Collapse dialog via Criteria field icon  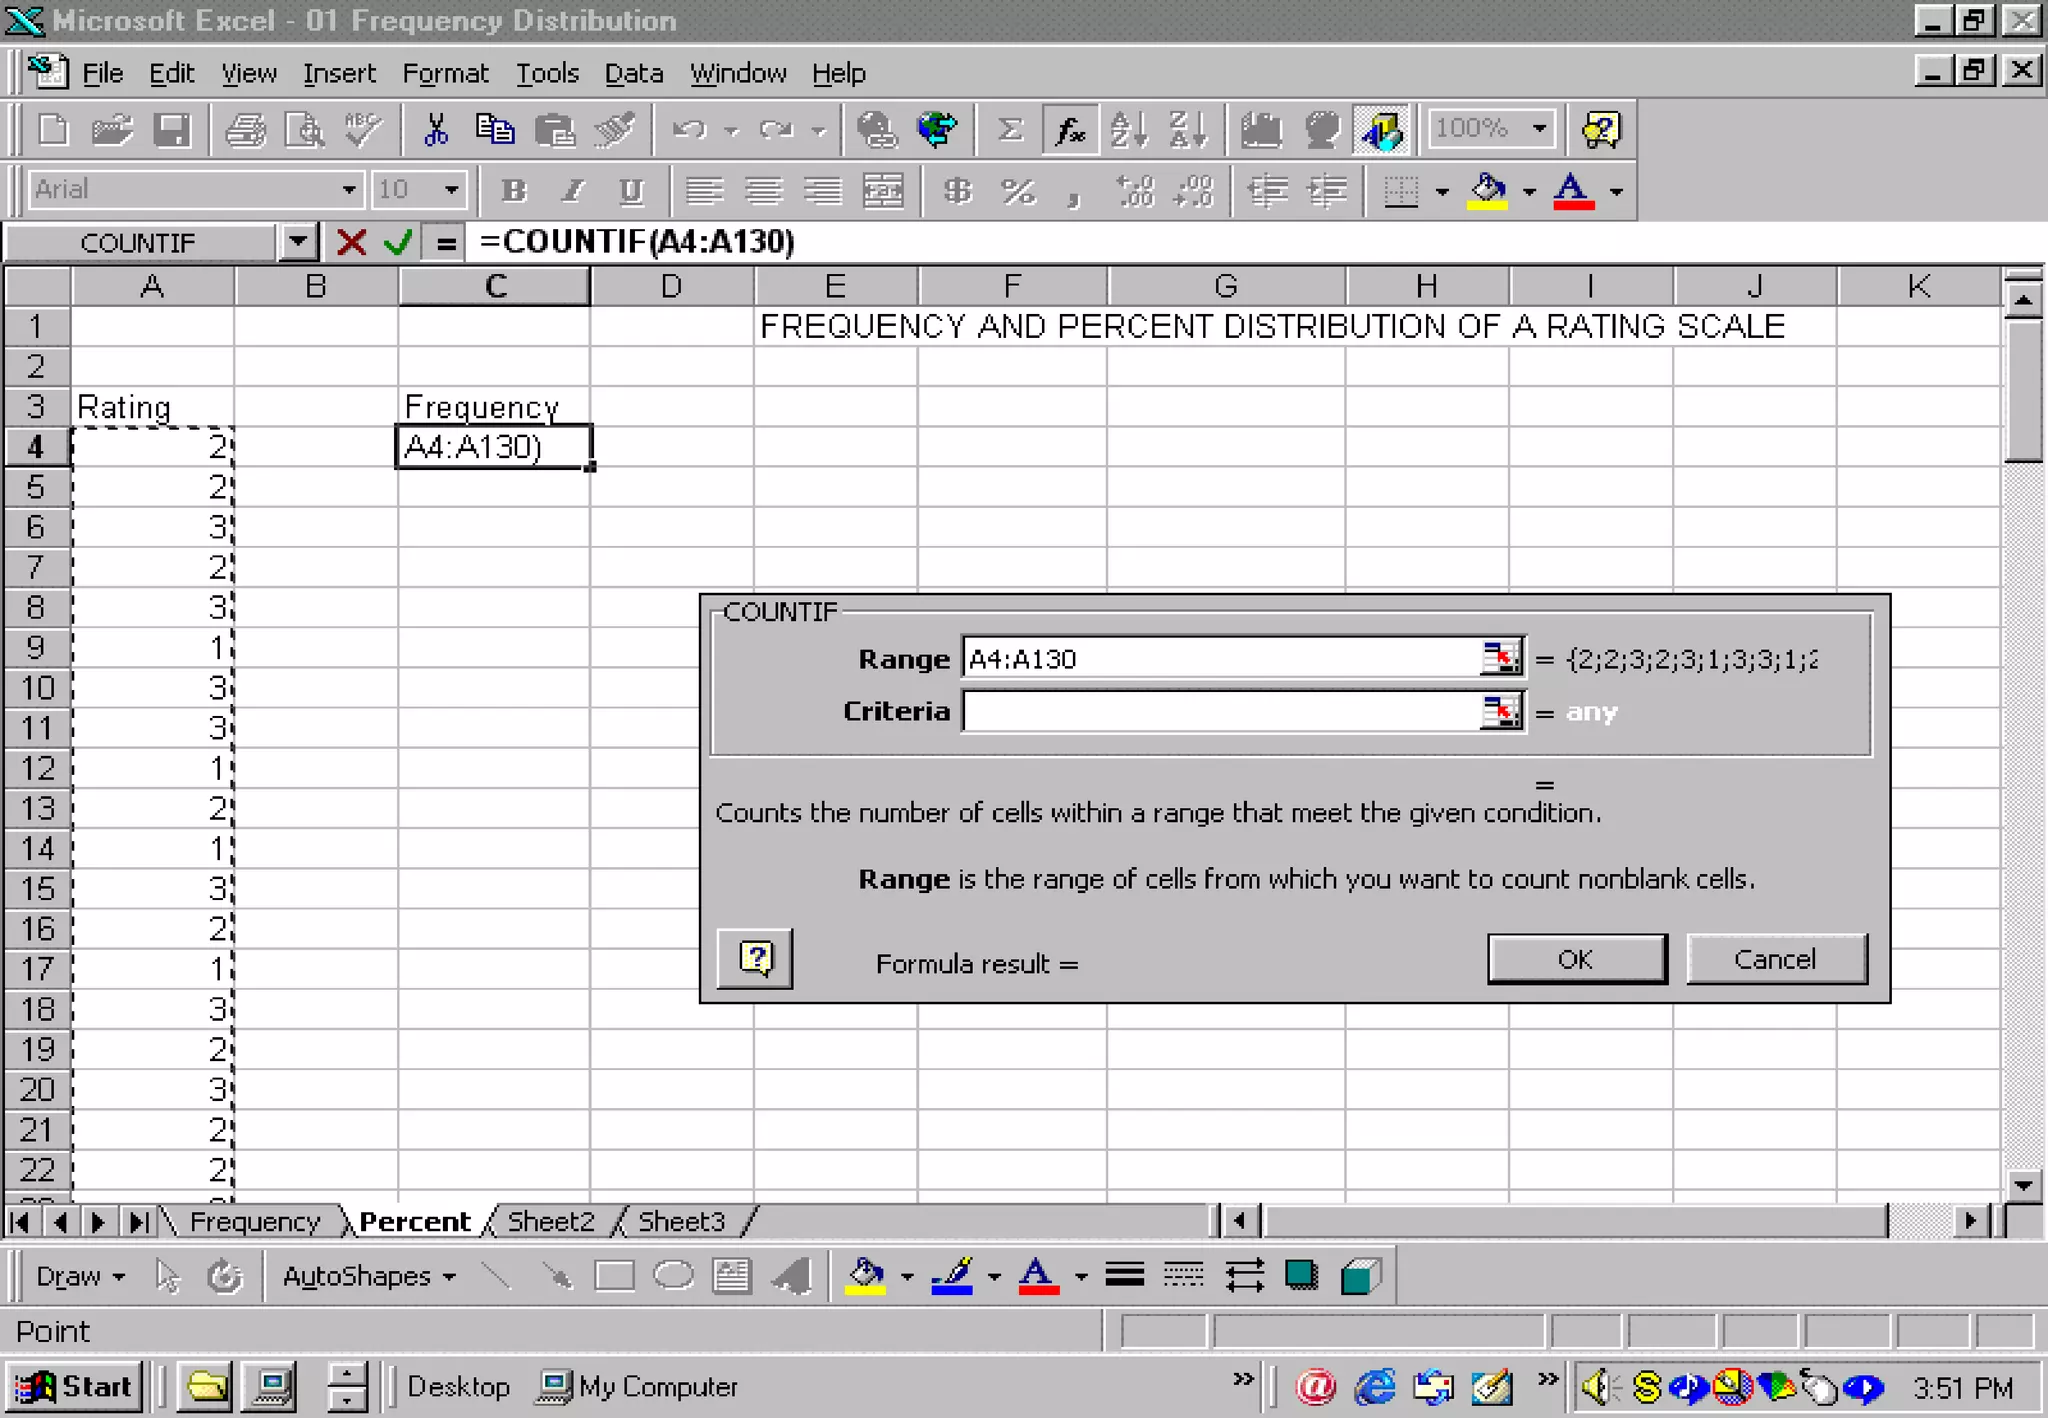1500,712
